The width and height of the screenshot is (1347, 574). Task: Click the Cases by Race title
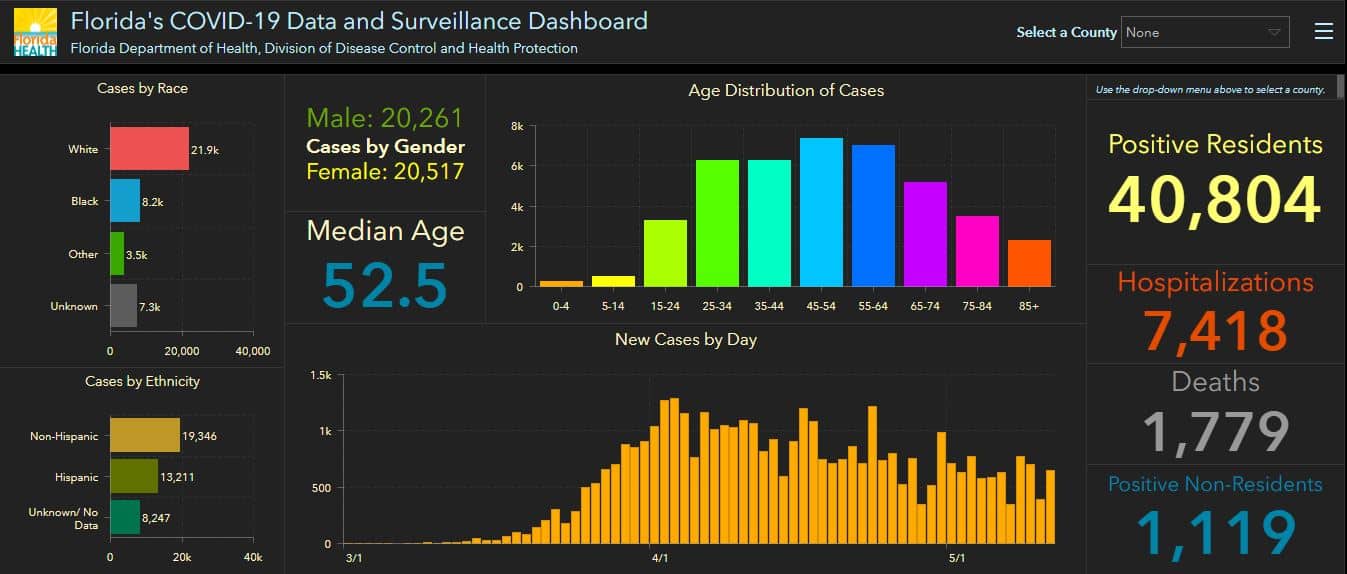(x=142, y=88)
